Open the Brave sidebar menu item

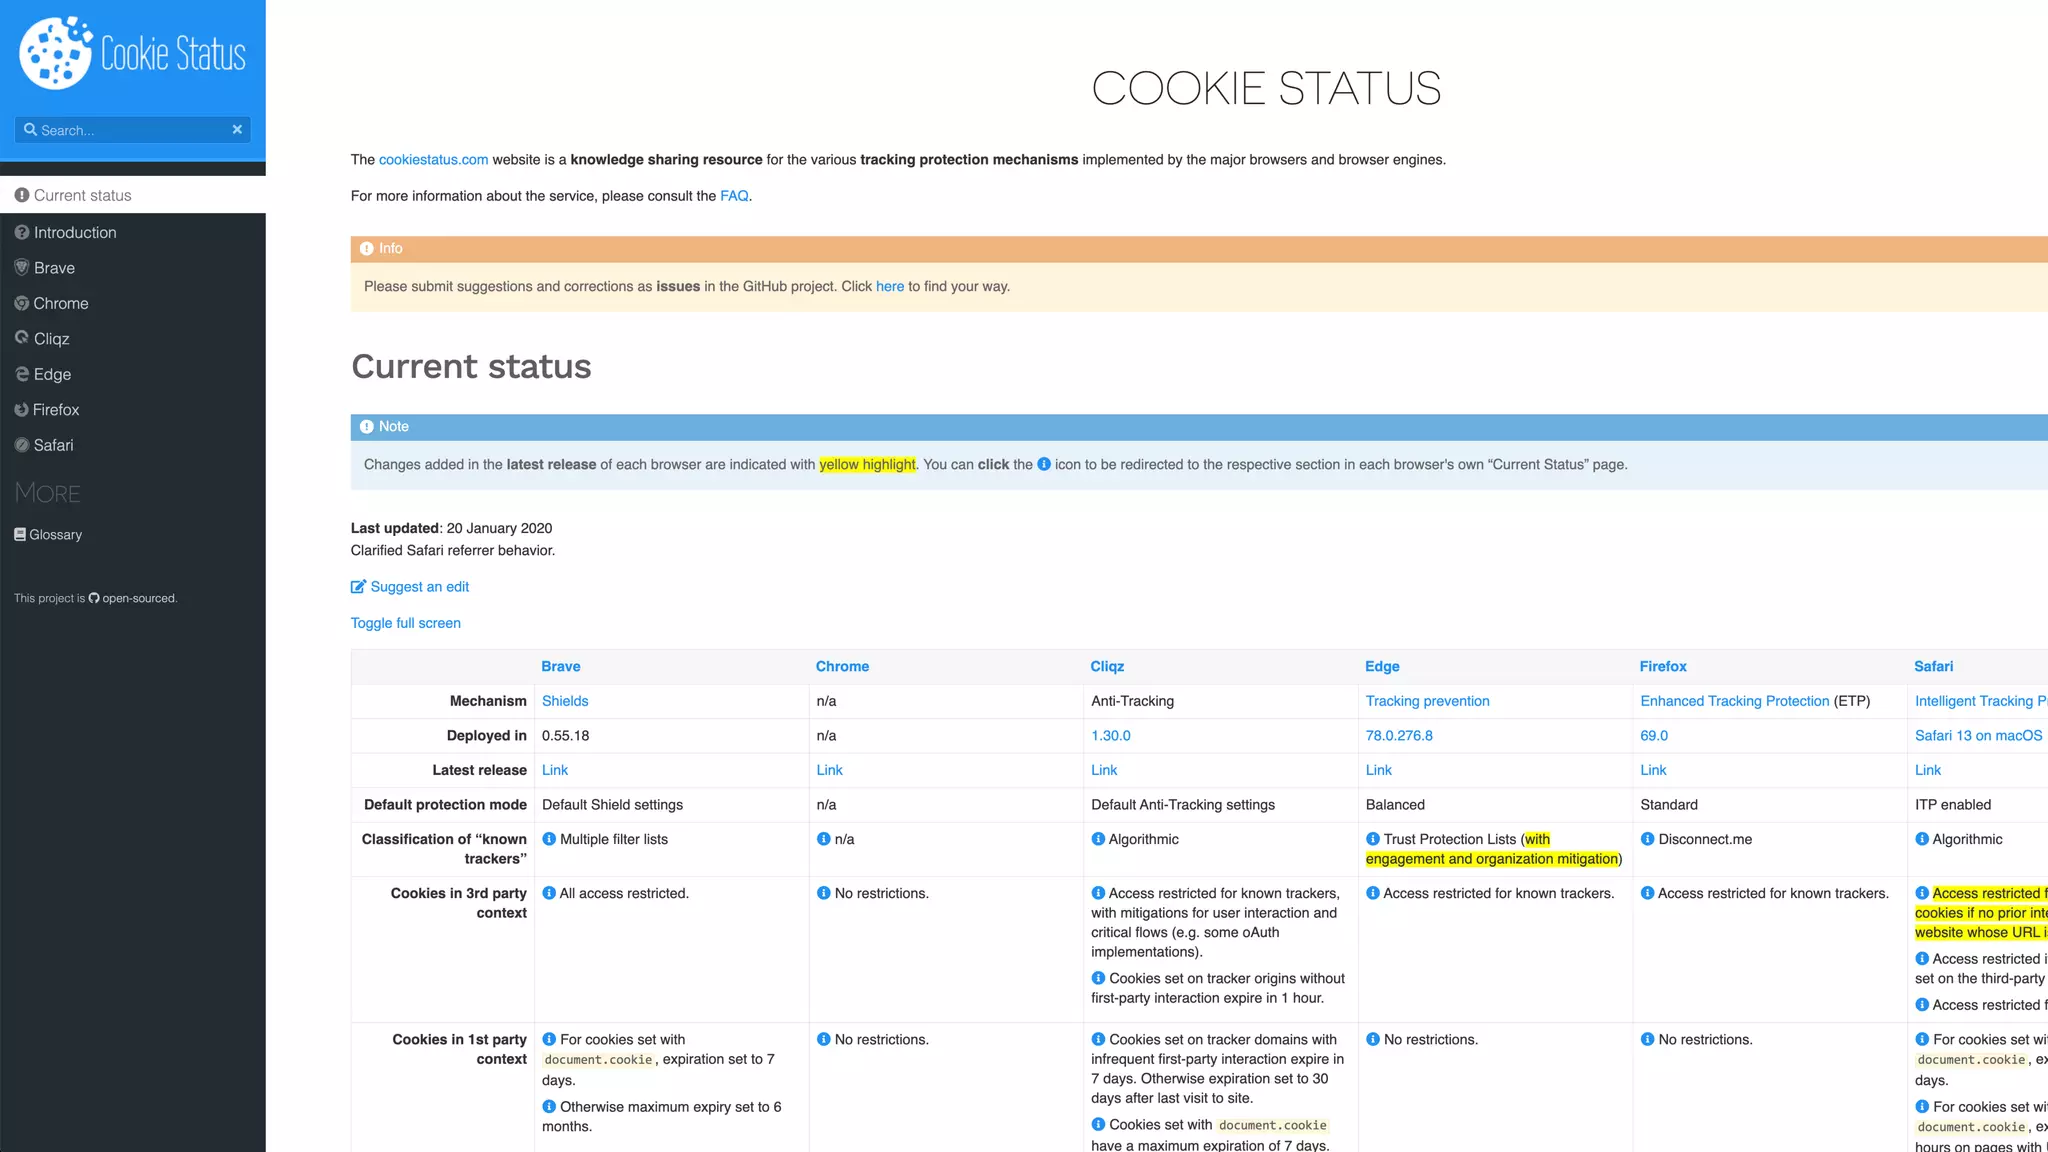[x=54, y=268]
